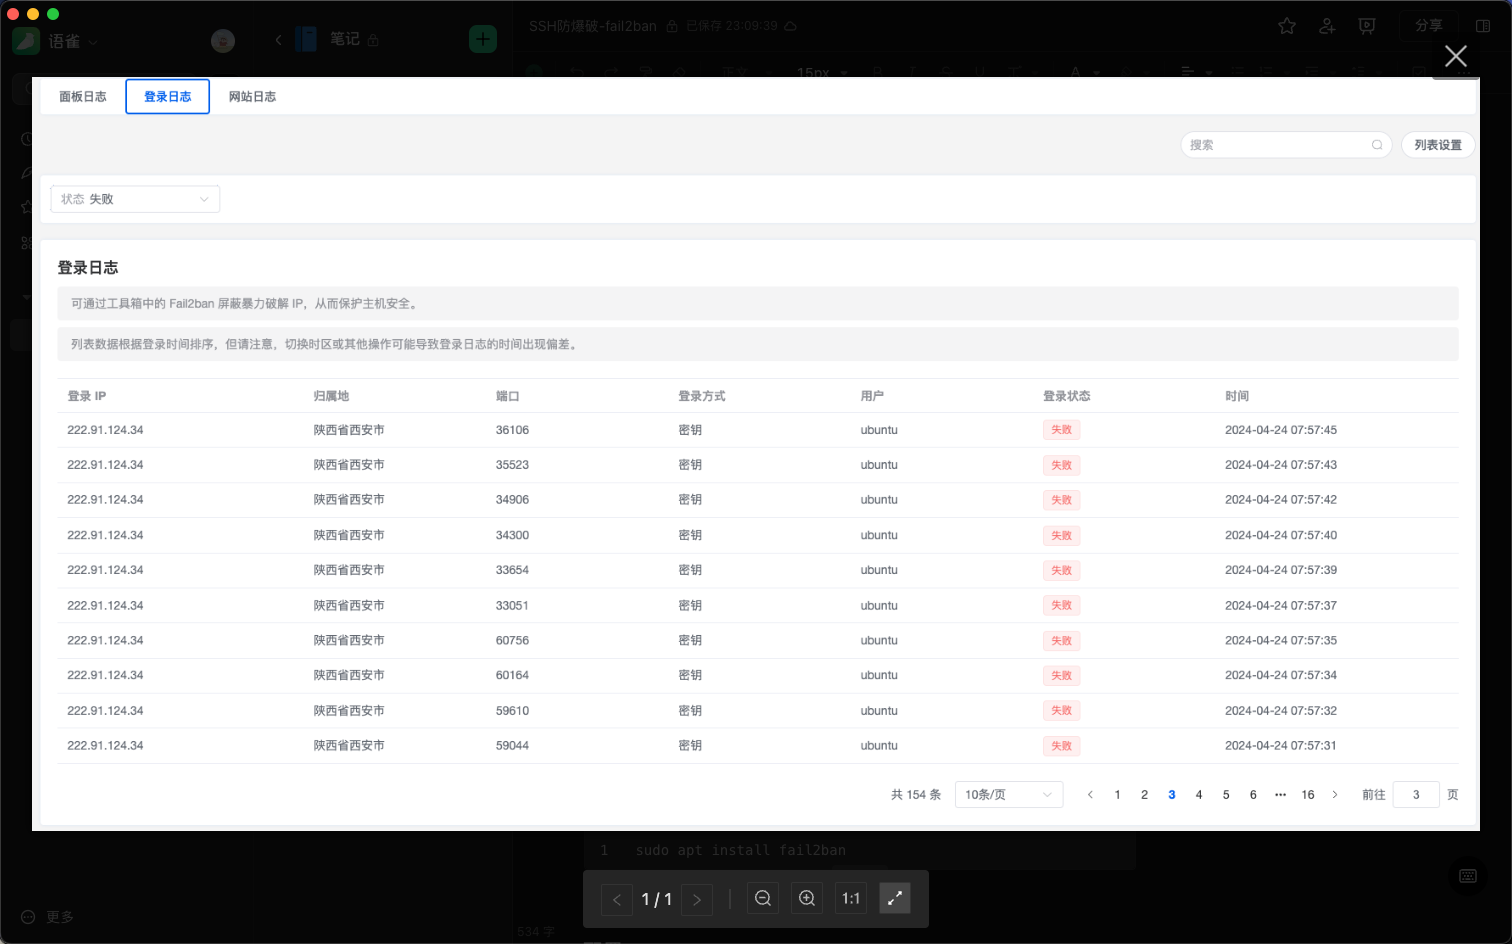Click 密钥 in port 60164 row
This screenshot has width=1512, height=944.
690,675
